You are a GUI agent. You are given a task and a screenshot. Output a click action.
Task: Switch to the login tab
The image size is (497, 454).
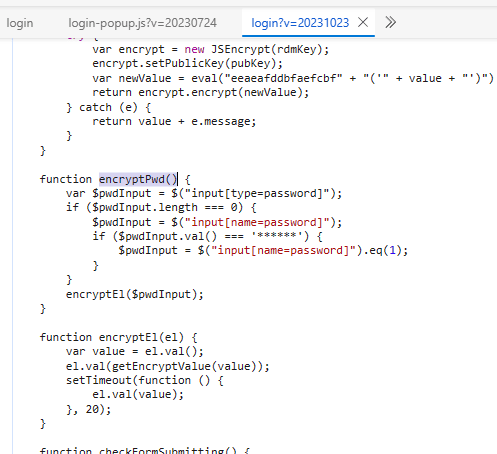(20, 23)
